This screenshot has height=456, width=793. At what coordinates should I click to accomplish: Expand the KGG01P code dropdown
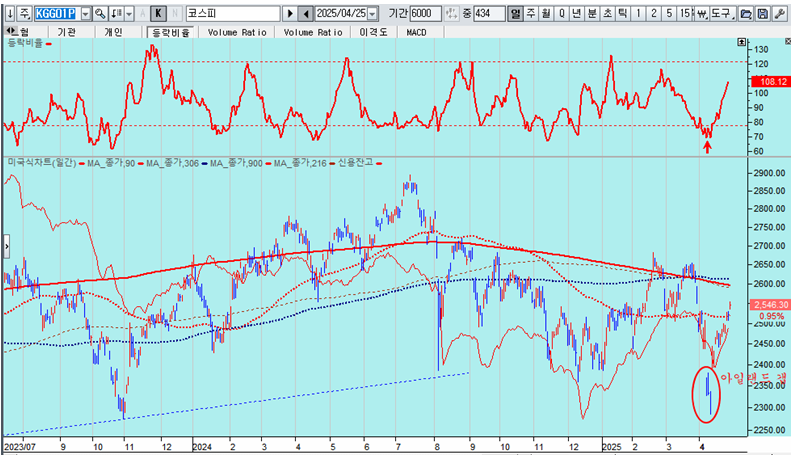point(84,14)
